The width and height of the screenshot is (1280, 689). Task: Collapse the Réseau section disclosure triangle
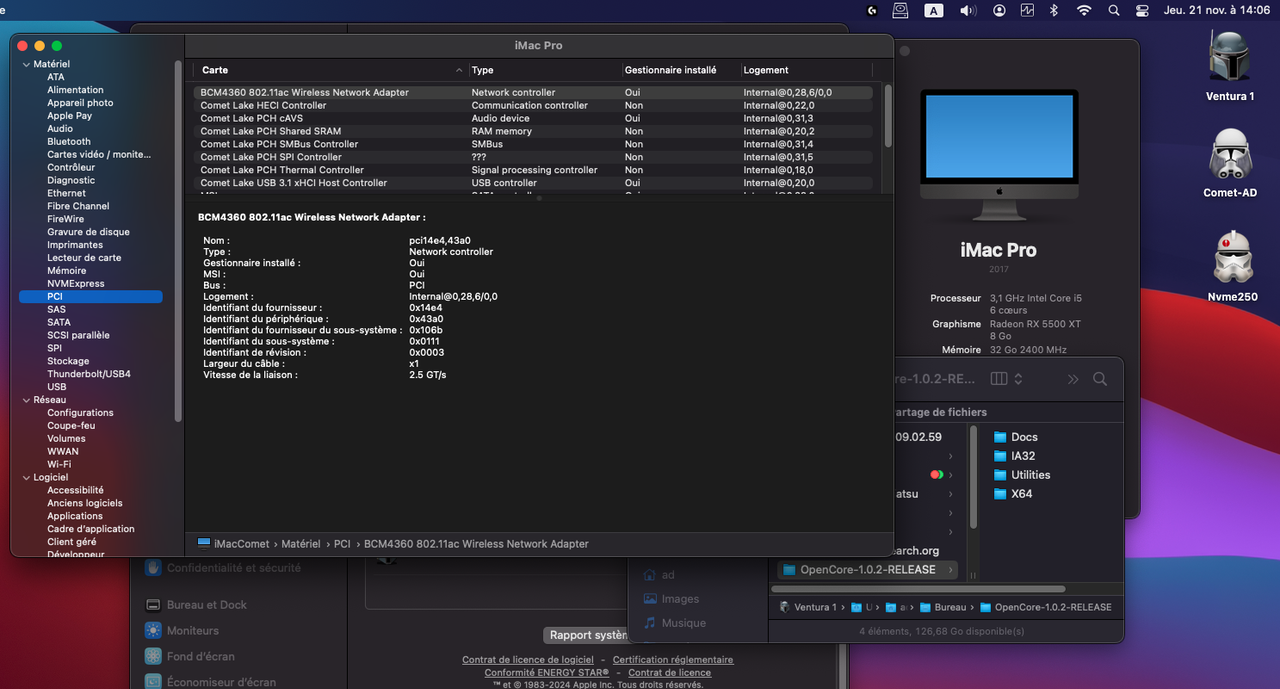[x=26, y=400]
